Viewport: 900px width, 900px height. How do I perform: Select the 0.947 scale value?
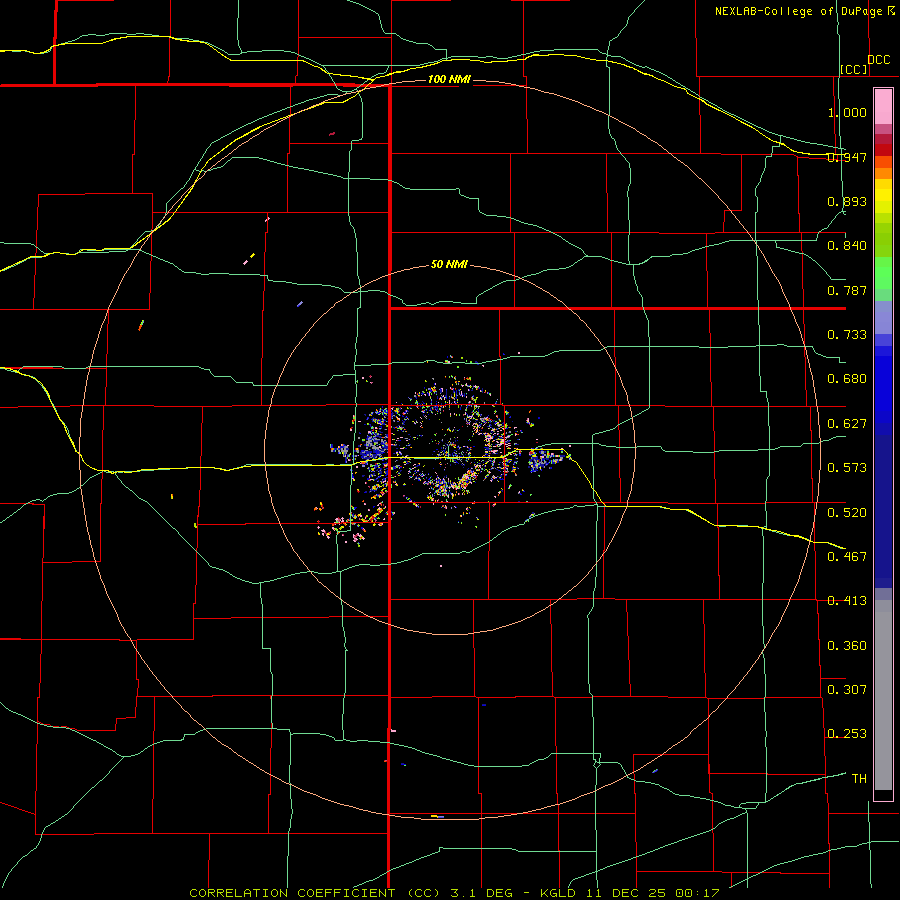pyautogui.click(x=847, y=157)
